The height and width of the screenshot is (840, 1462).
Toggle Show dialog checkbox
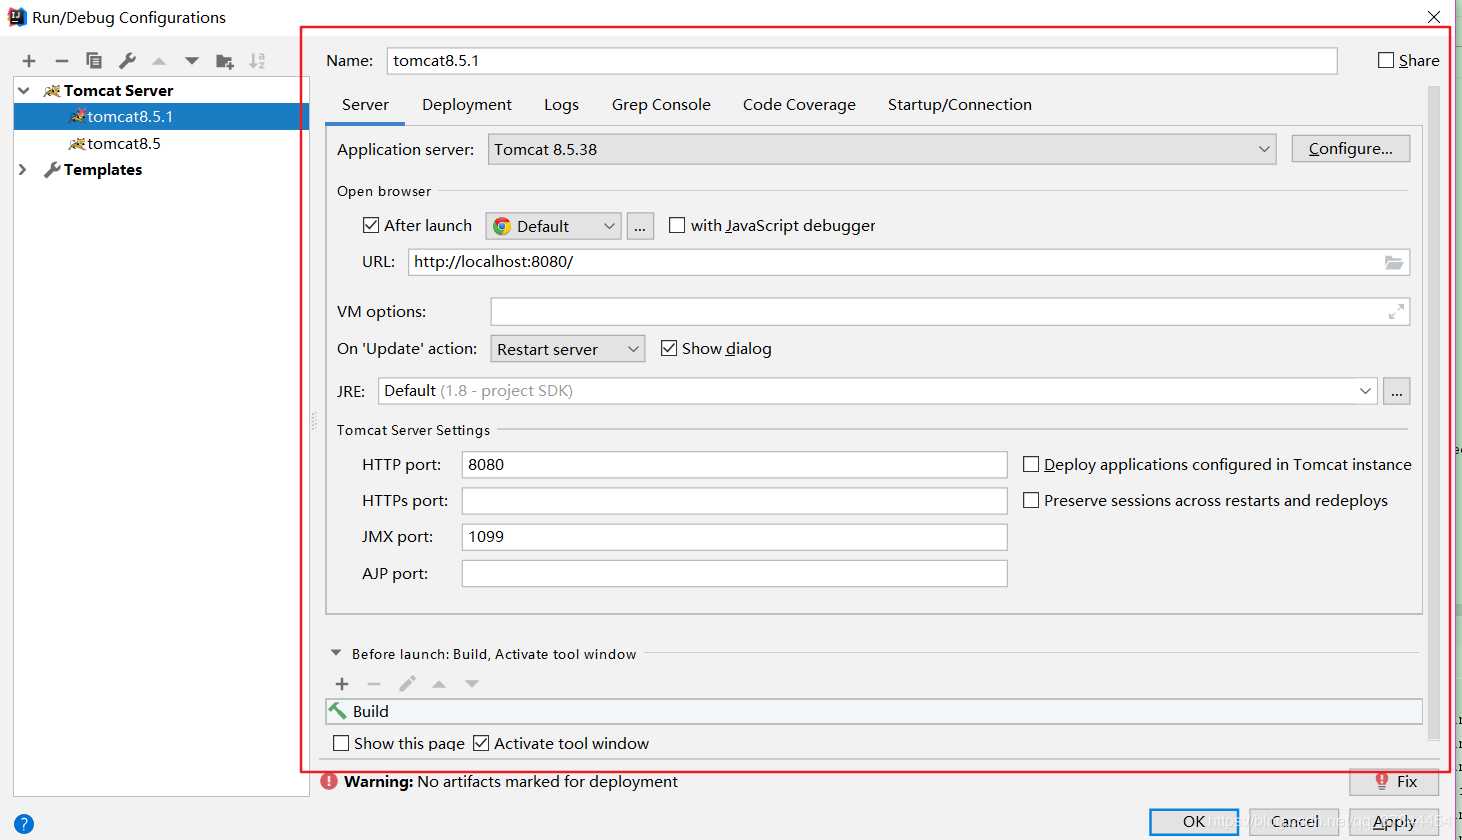pos(669,348)
